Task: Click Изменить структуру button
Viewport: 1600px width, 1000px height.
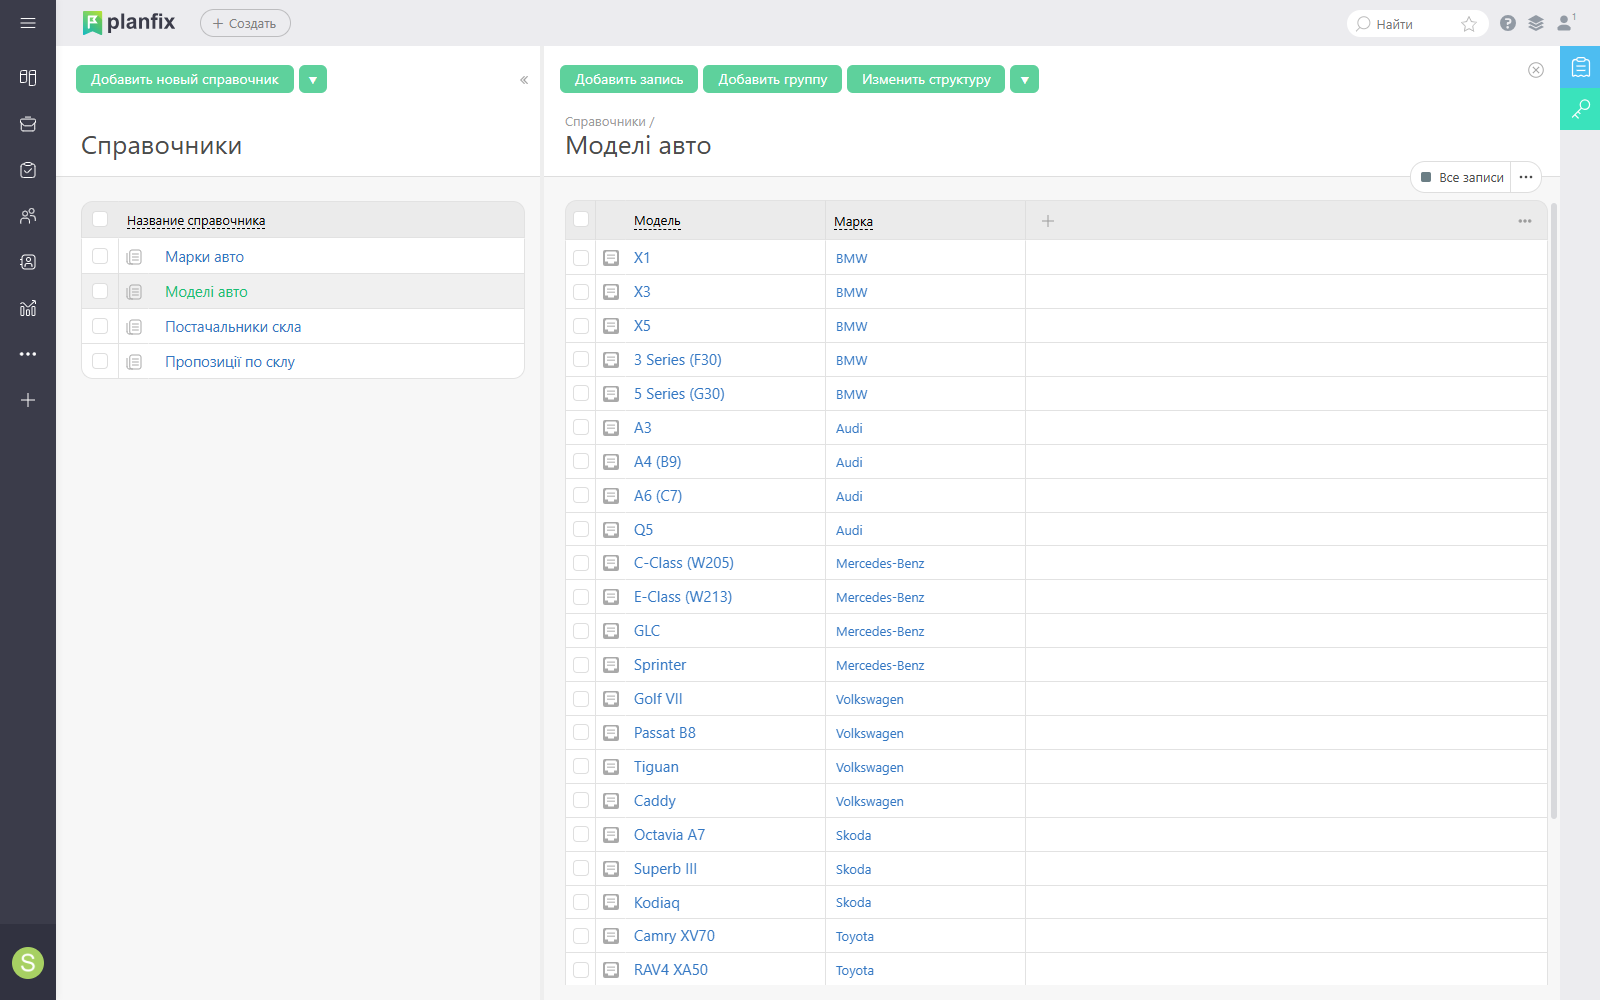Action: pyautogui.click(x=926, y=79)
